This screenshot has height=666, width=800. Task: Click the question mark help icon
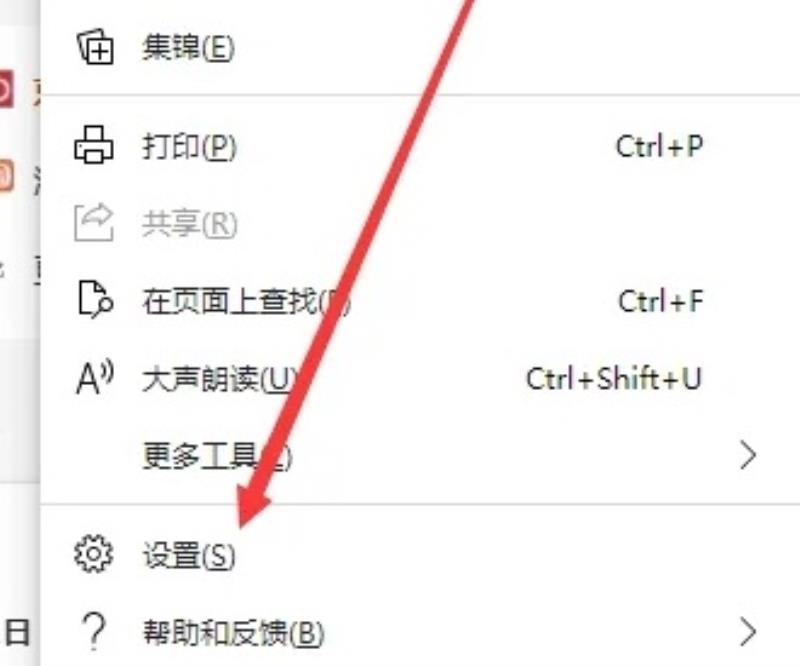(94, 632)
